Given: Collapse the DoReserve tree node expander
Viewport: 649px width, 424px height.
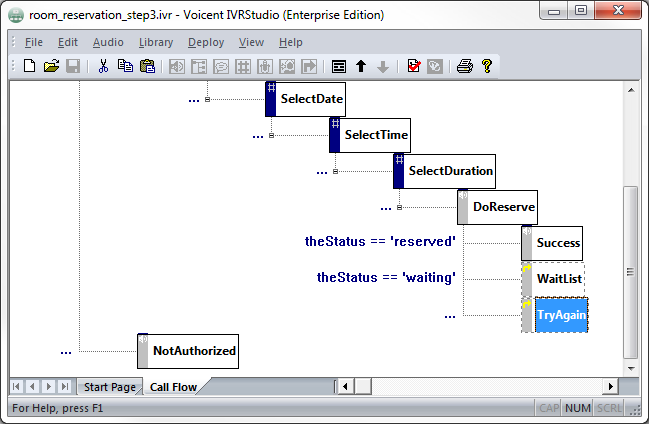Looking at the screenshot, I should 399,208.
